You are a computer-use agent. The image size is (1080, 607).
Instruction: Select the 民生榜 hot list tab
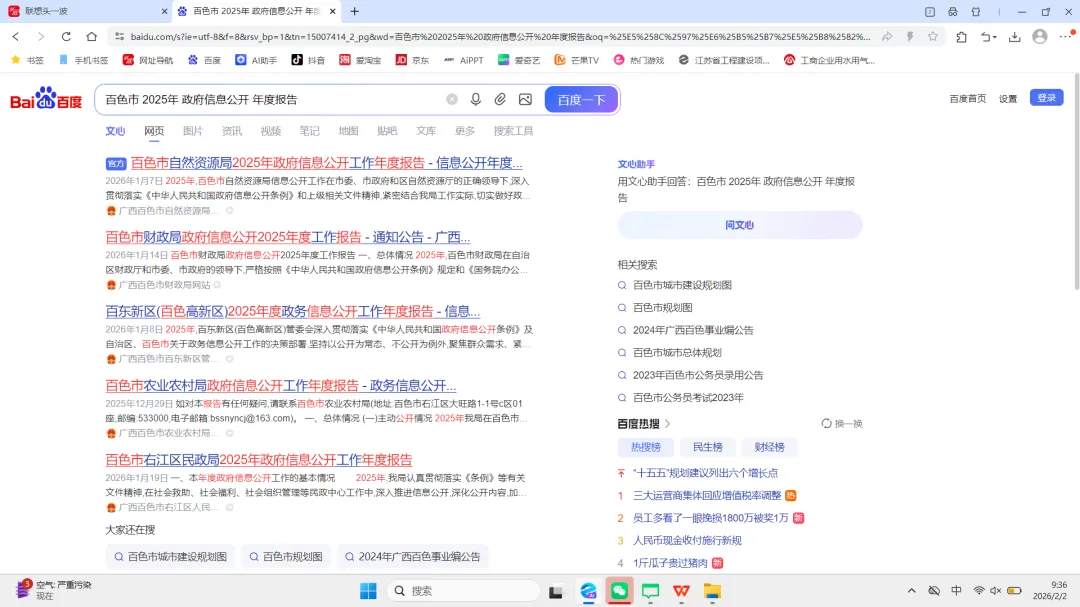pos(707,447)
